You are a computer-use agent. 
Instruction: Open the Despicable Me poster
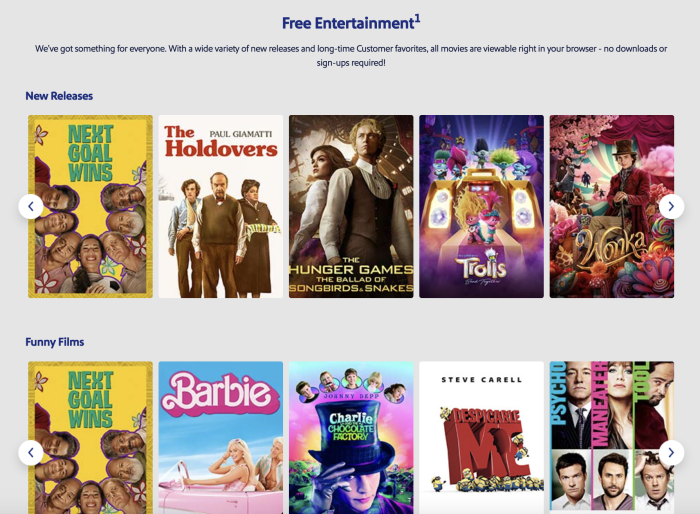click(x=481, y=438)
